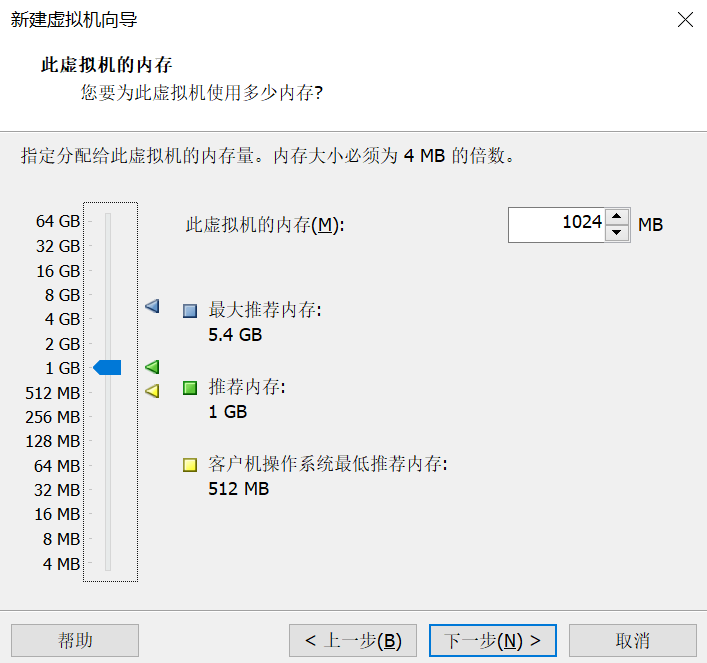Click the green recommended memory marker arrow
The image size is (707, 663).
(152, 367)
